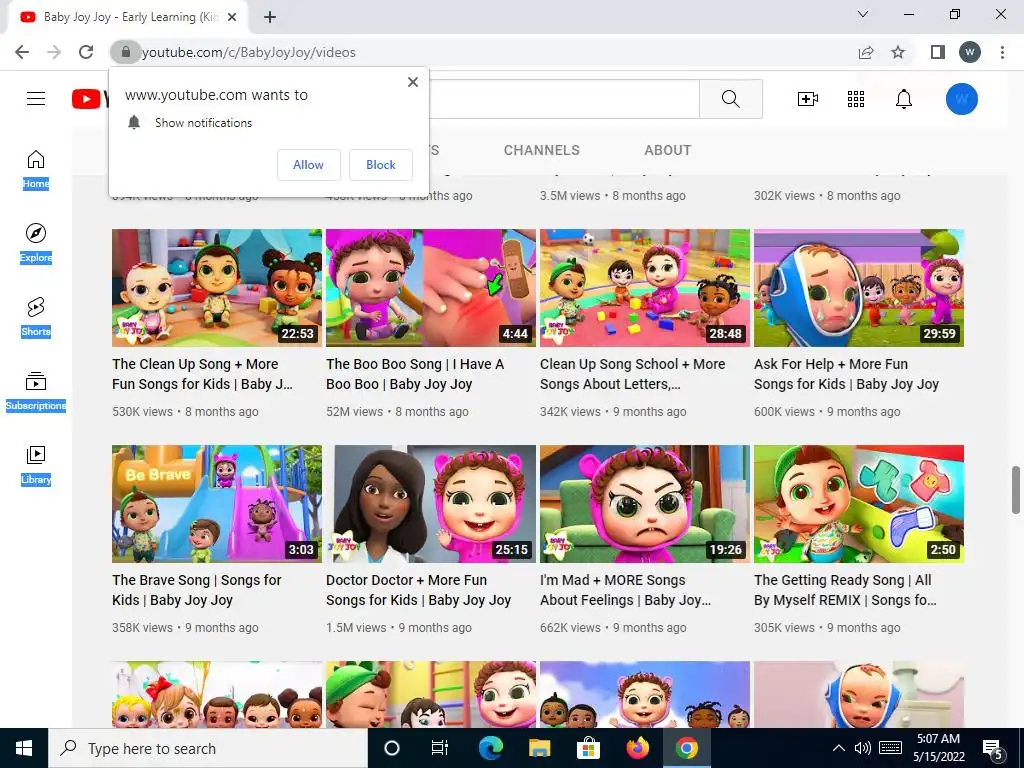Click the search magnifier button
Image resolution: width=1024 pixels, height=768 pixels.
pyautogui.click(x=731, y=99)
